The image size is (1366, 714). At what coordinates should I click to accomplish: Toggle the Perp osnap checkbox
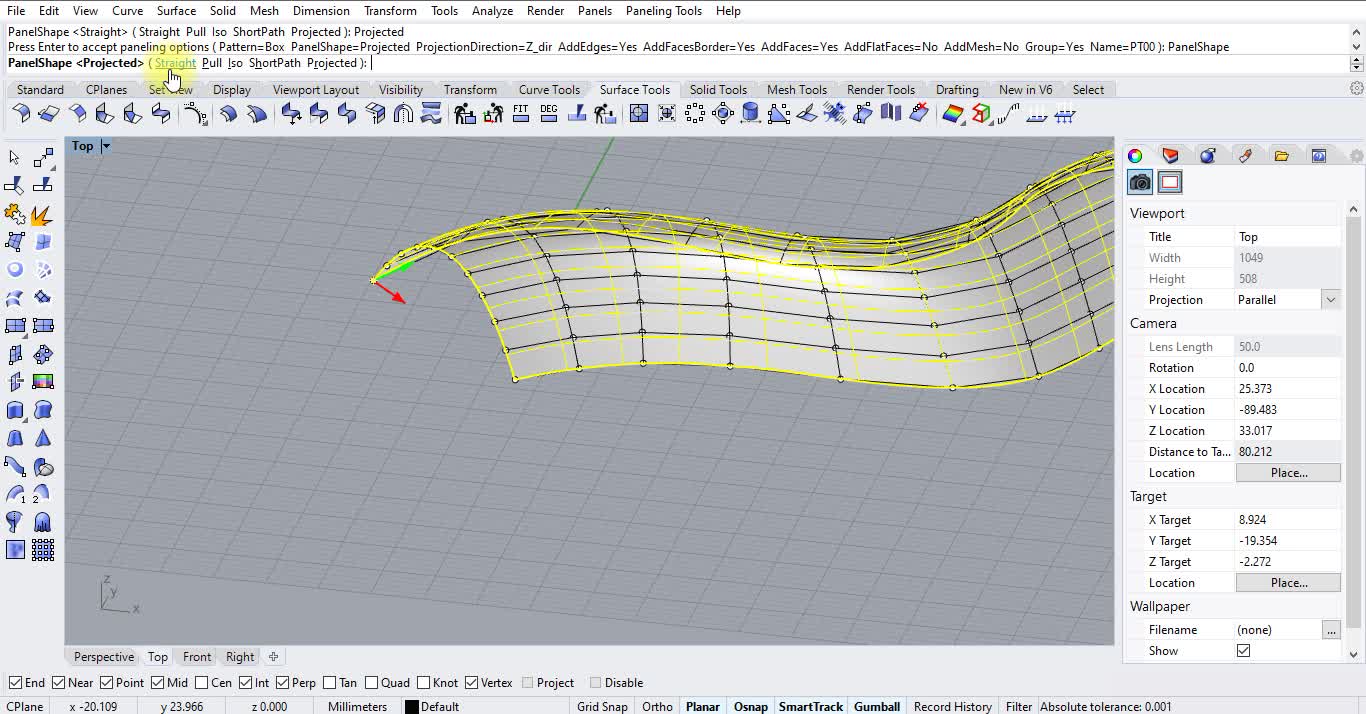[283, 683]
